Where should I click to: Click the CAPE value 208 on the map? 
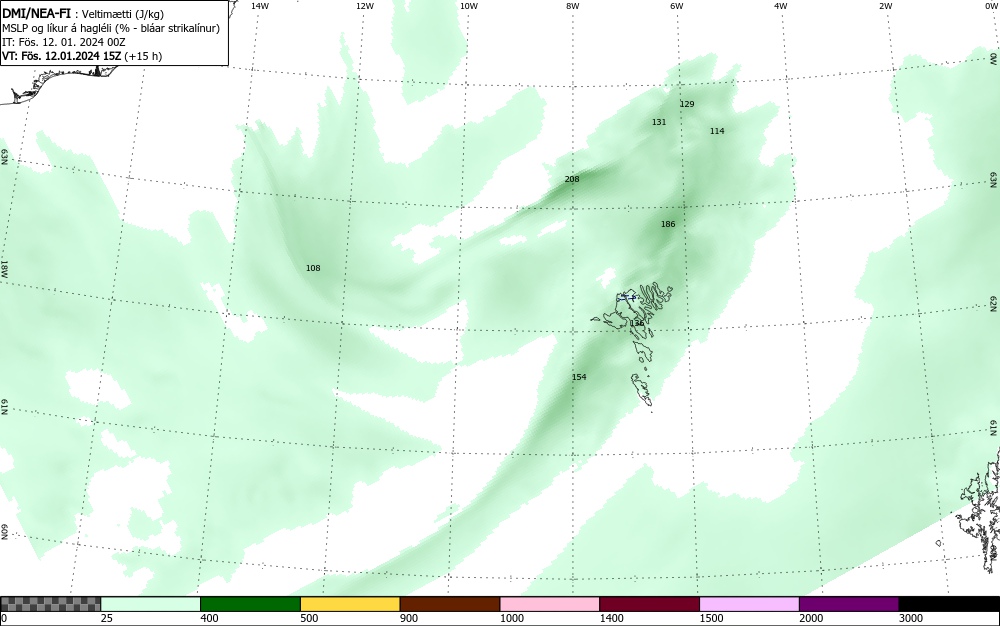(572, 179)
